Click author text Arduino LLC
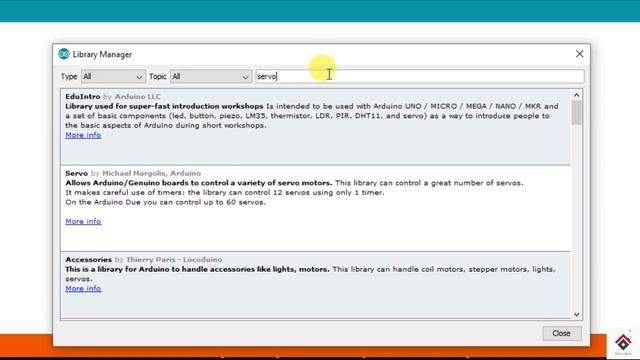 (138, 97)
